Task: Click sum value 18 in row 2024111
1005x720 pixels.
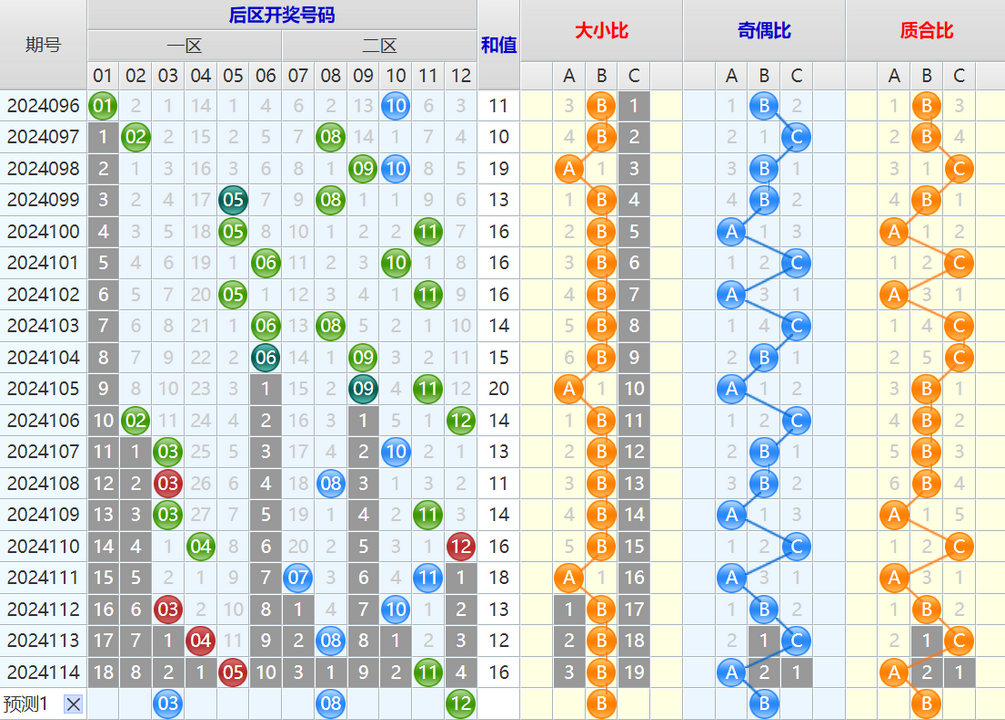Action: pyautogui.click(x=499, y=578)
